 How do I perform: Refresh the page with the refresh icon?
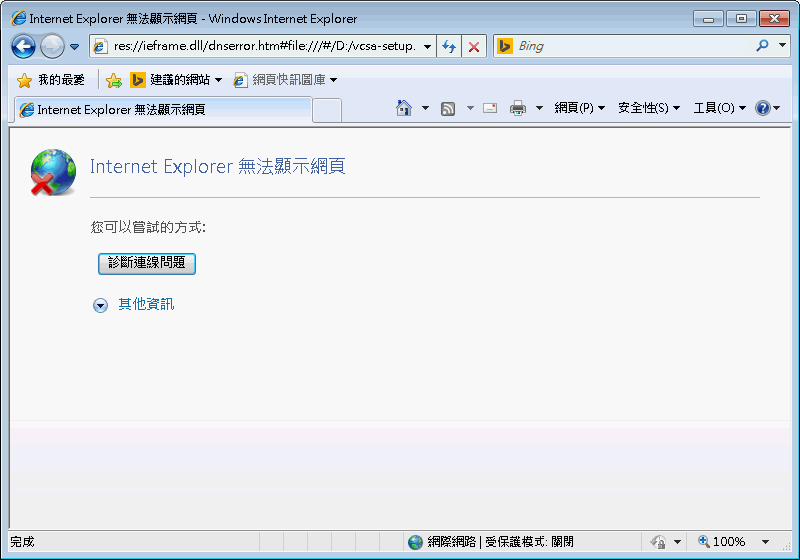coord(449,47)
